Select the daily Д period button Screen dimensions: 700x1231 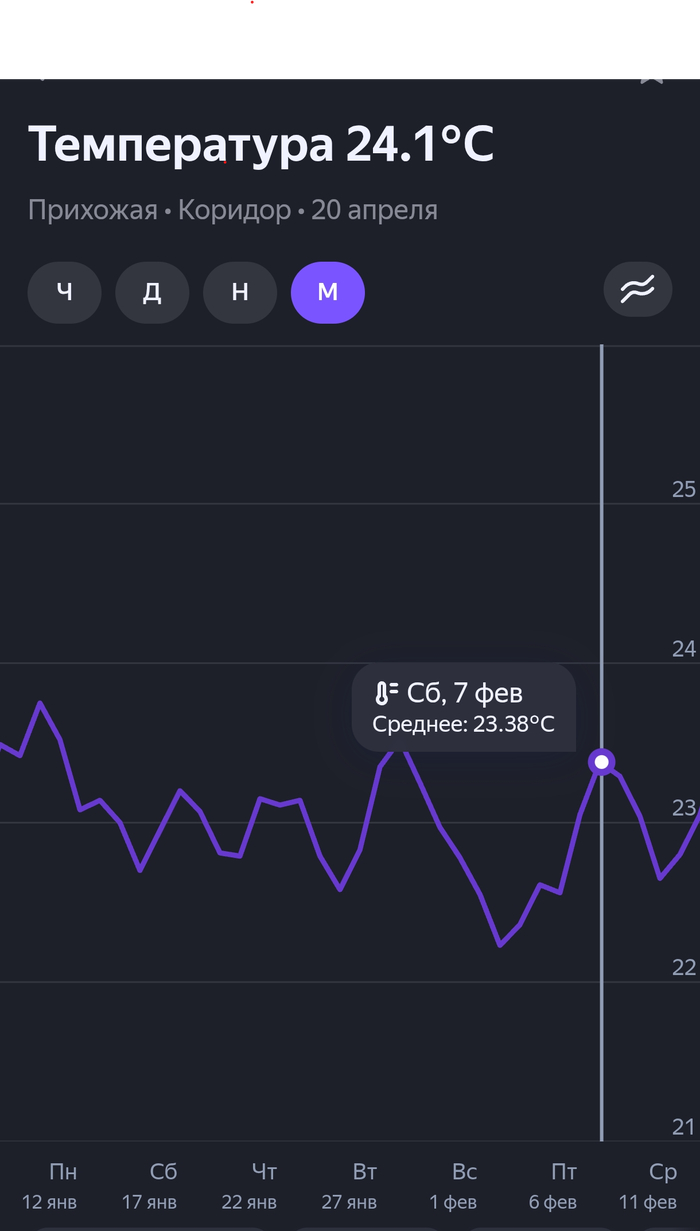(152, 293)
